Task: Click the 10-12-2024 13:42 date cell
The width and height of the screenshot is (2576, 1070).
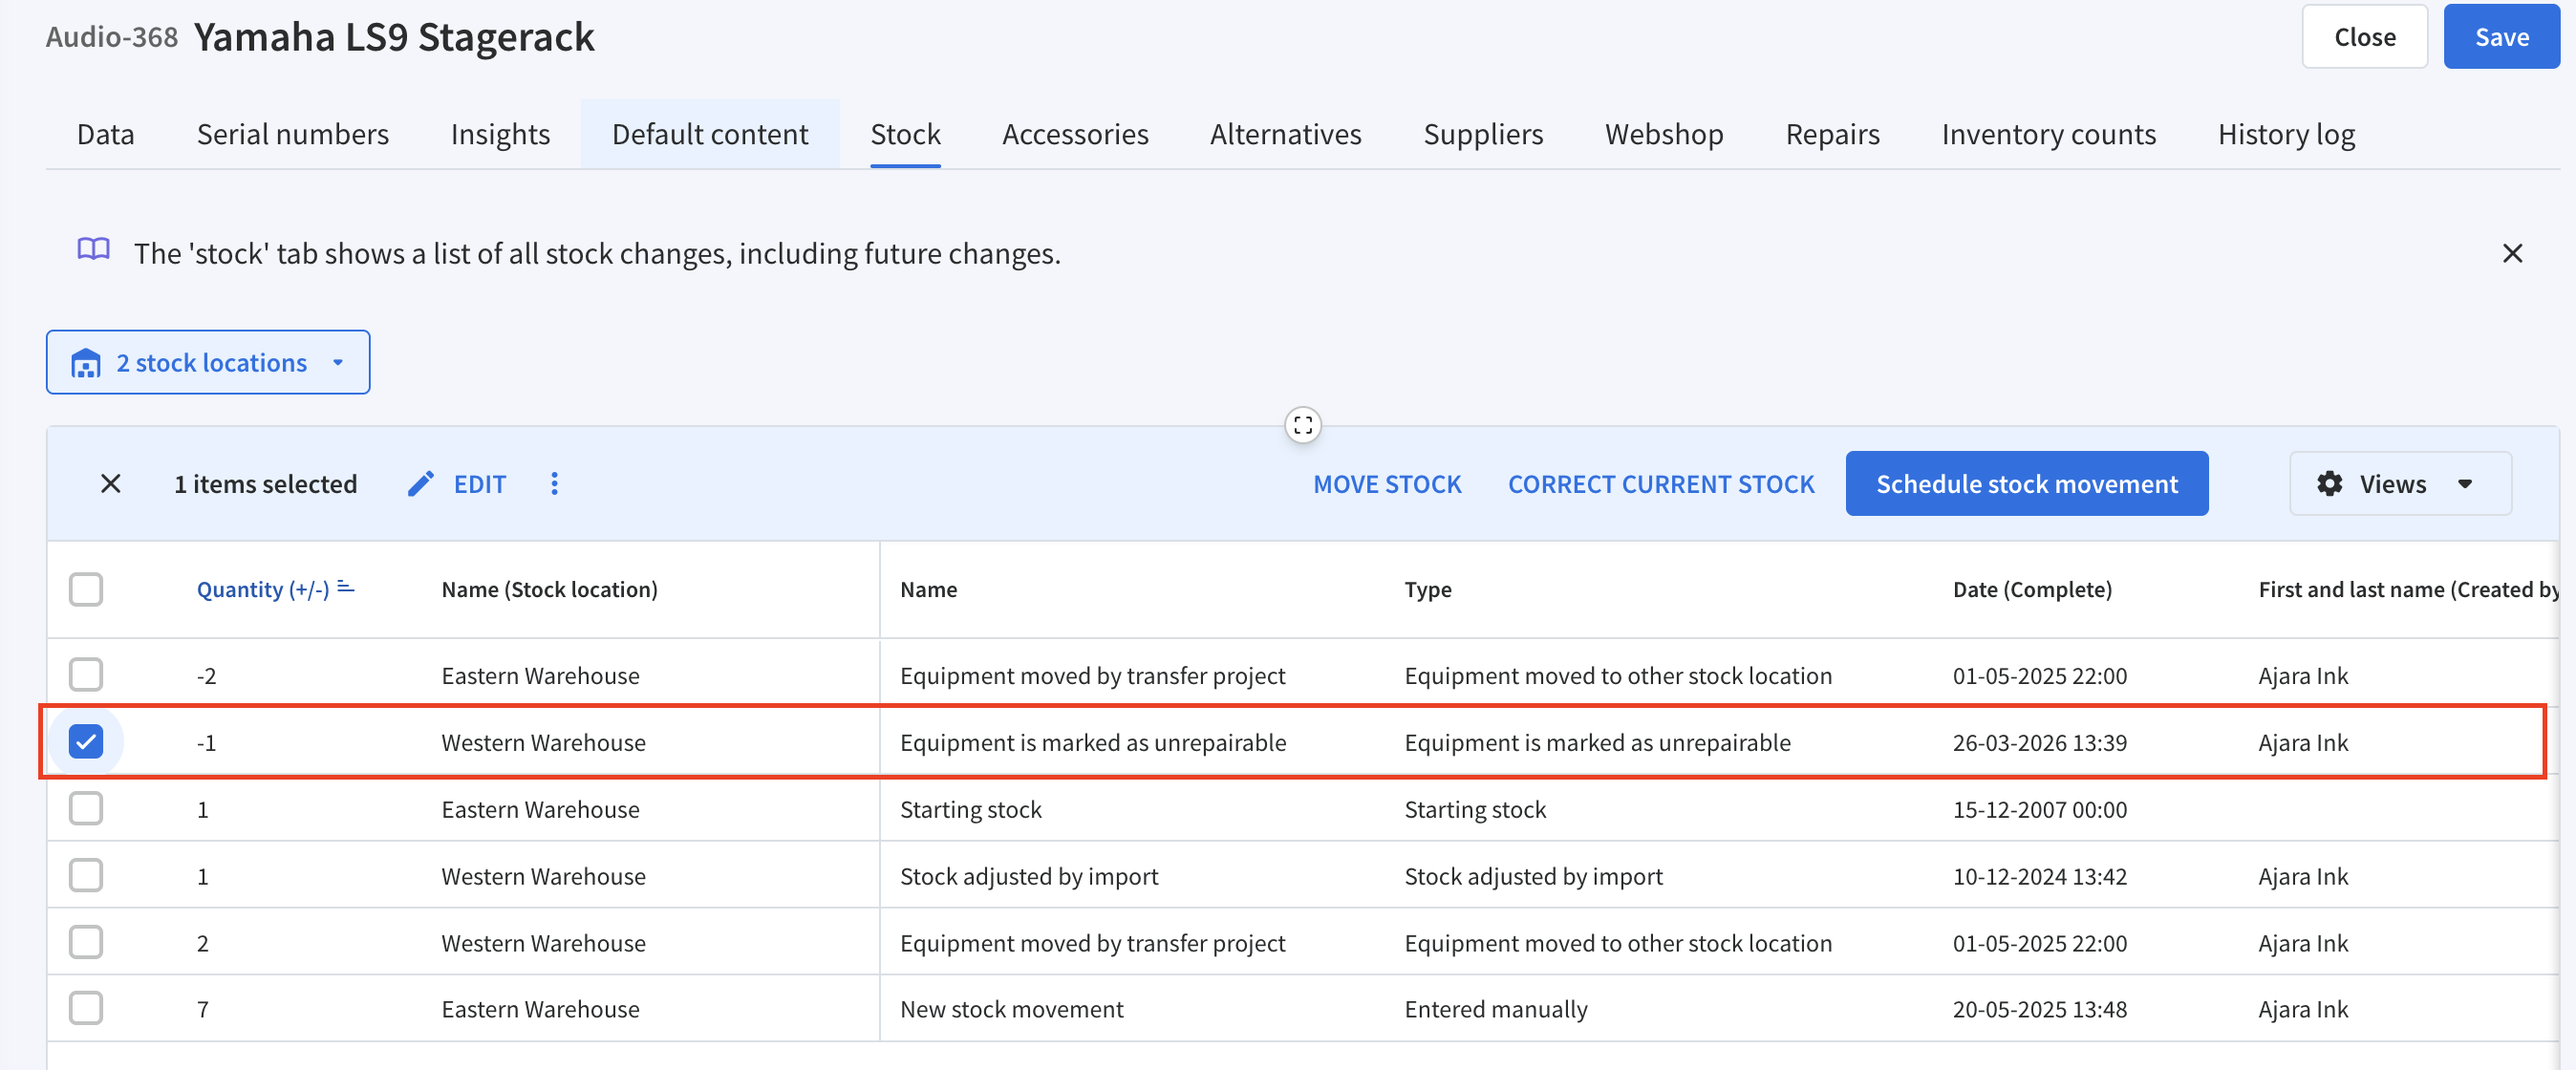Action: coord(2040,876)
